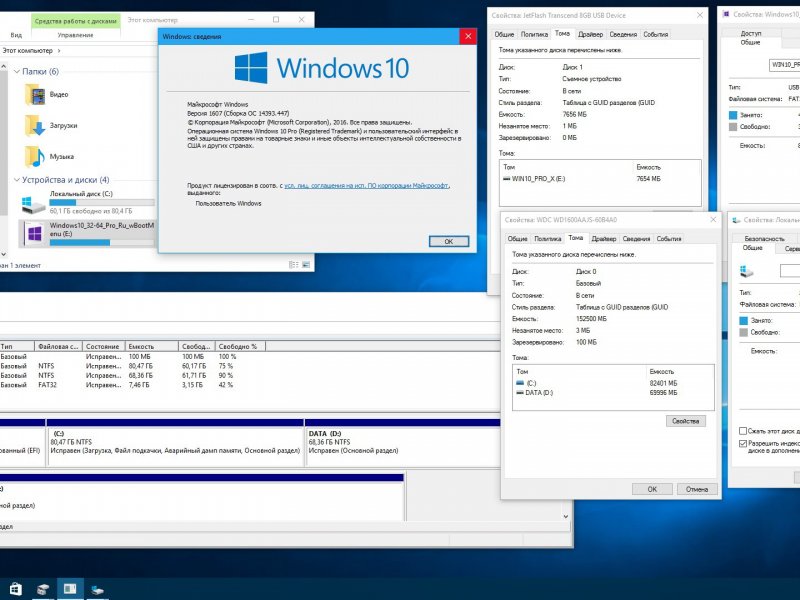Viewport: 800px width, 600px height.
Task: Open Драйвер tab in JetFlash Transcend properties
Action: coord(590,35)
